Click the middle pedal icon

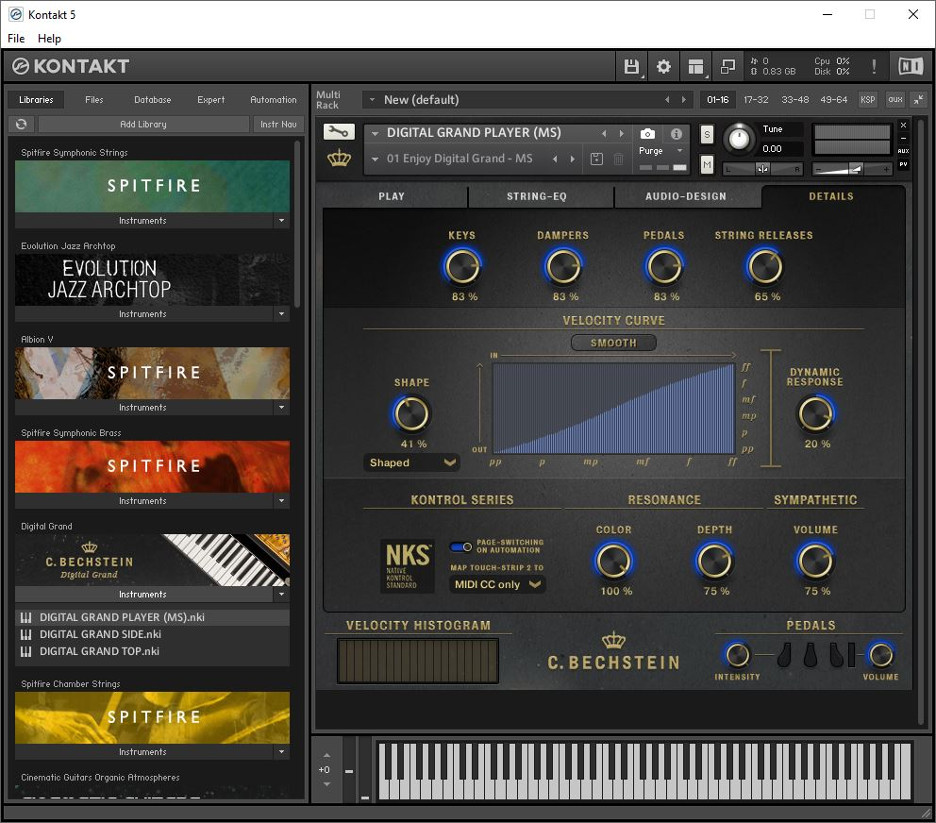pos(810,655)
